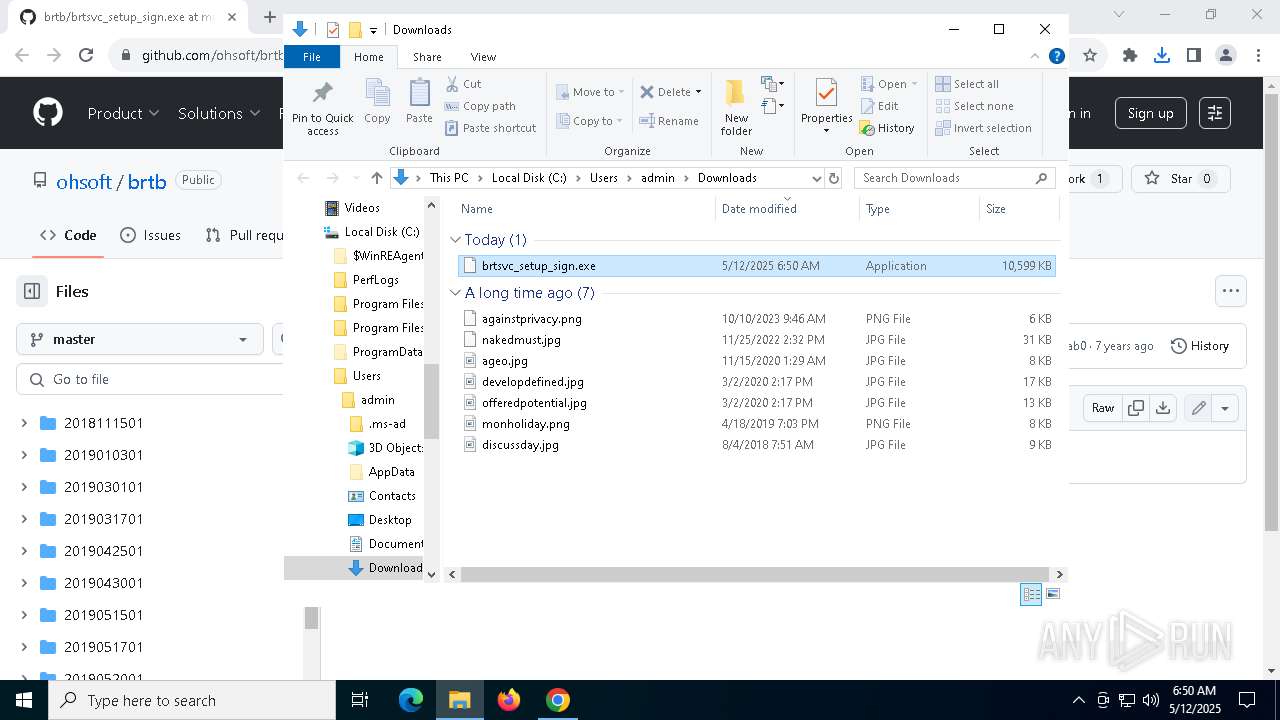Open History link on GitHub
Screen dimensions: 1280x720
click(x=1199, y=345)
